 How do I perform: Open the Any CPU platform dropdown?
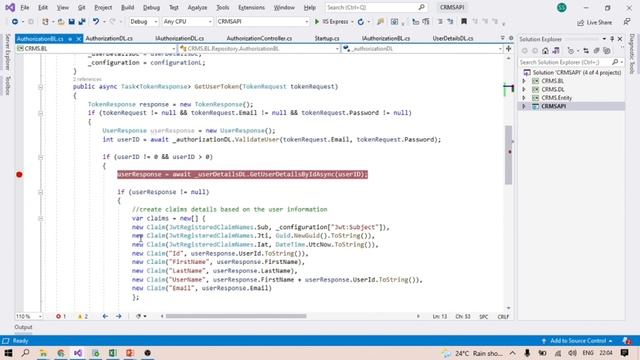(x=187, y=22)
